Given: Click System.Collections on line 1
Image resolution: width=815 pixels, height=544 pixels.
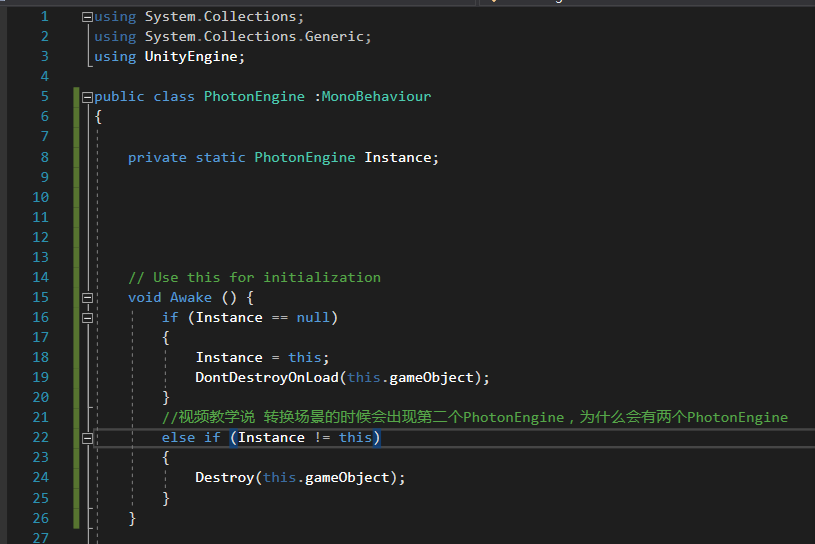Looking at the screenshot, I should pyautogui.click(x=220, y=17).
